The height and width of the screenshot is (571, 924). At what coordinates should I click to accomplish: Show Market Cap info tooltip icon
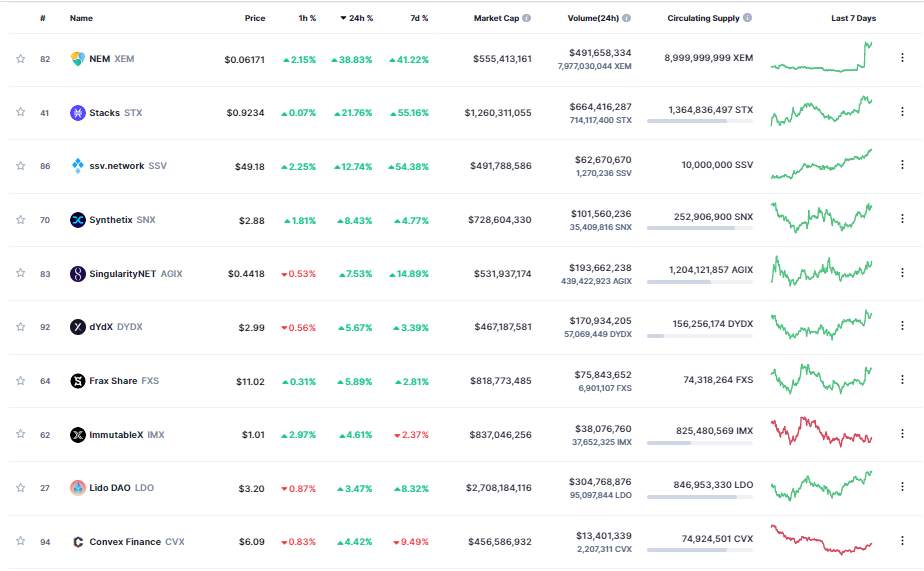pyautogui.click(x=526, y=18)
